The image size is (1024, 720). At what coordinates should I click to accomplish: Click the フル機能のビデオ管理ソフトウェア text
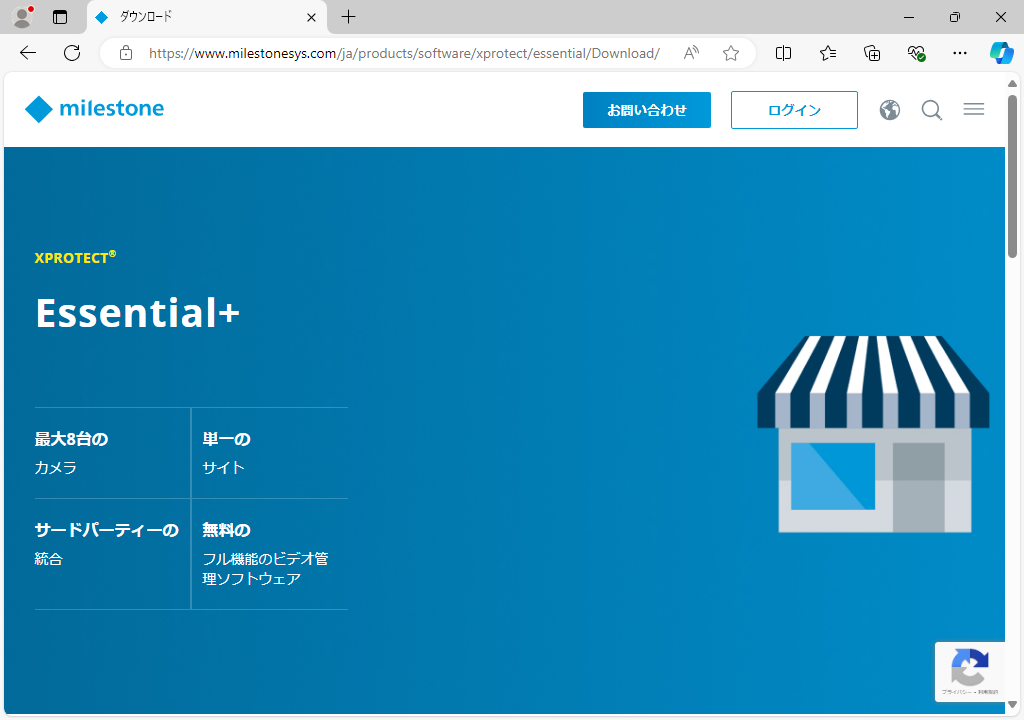click(265, 568)
